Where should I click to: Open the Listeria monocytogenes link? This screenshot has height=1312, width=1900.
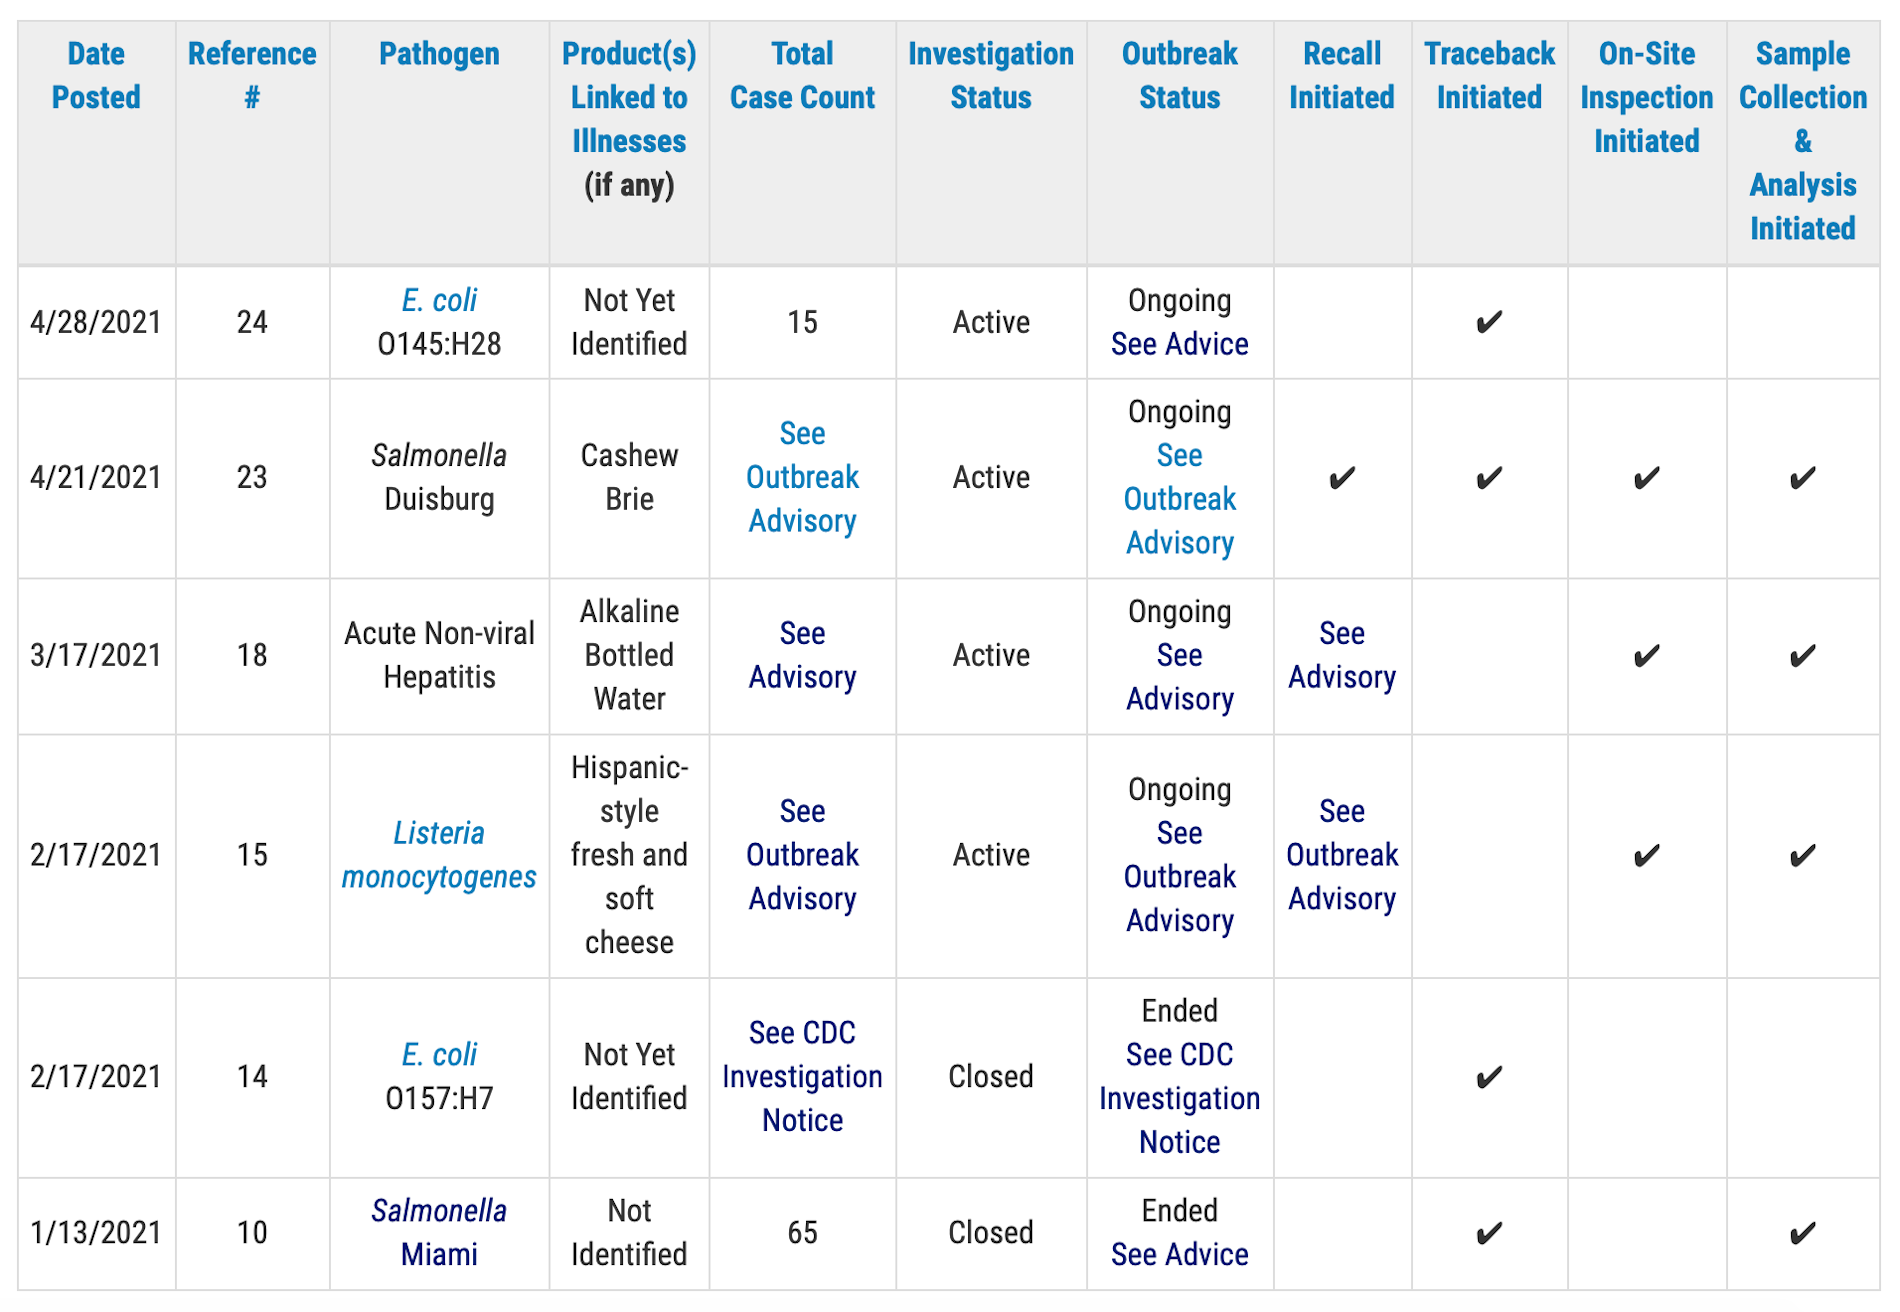439,855
